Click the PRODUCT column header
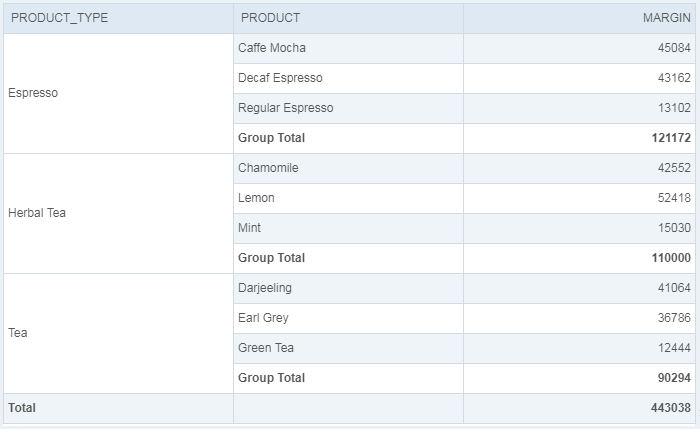Viewport: 700px width, 429px height. click(270, 18)
